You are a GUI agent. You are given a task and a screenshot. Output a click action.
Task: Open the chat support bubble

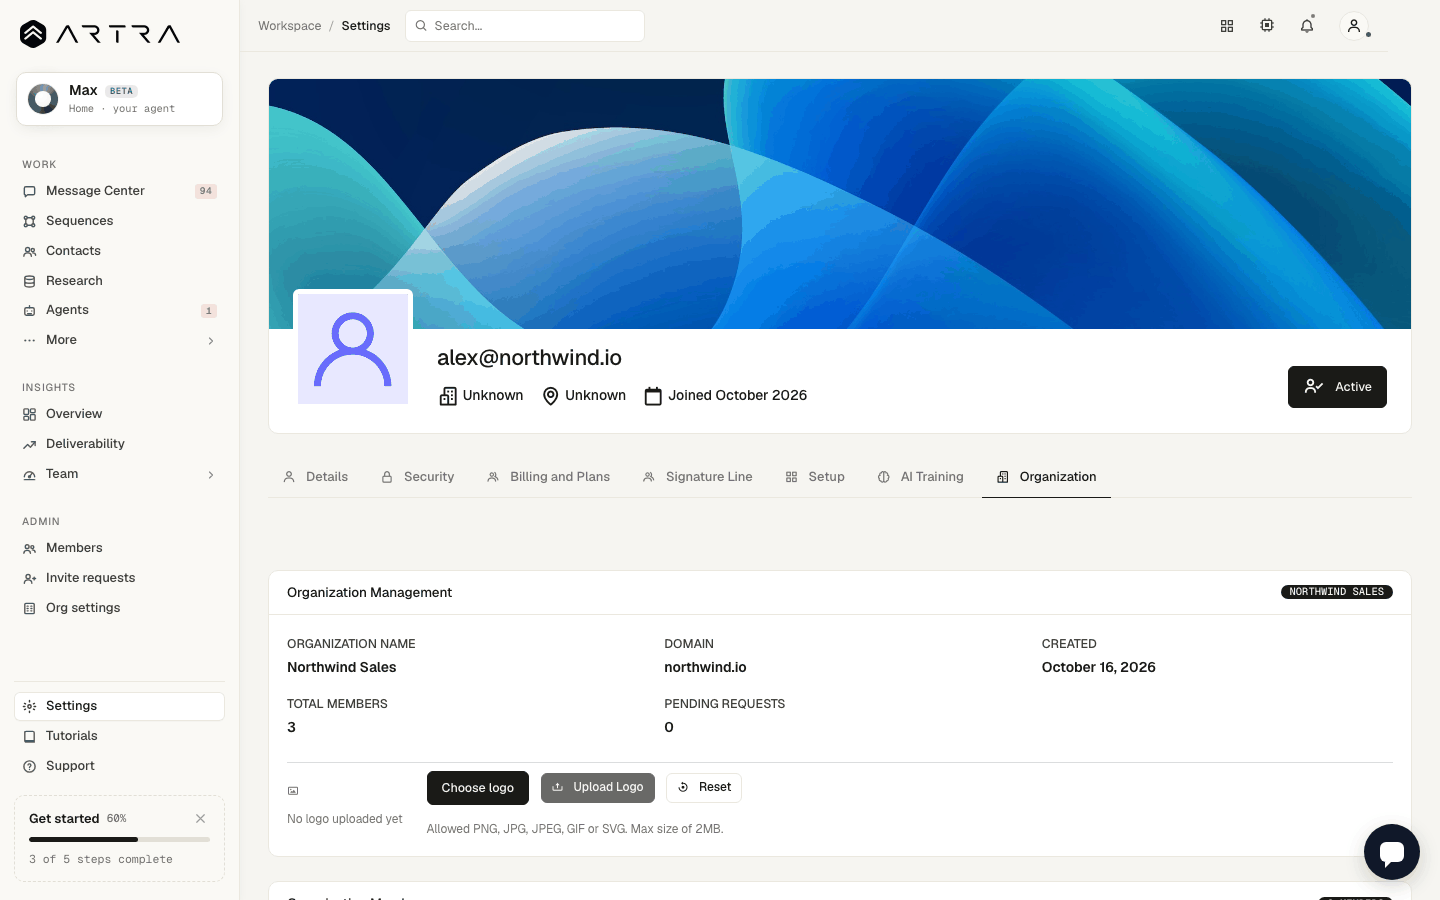pos(1392,852)
